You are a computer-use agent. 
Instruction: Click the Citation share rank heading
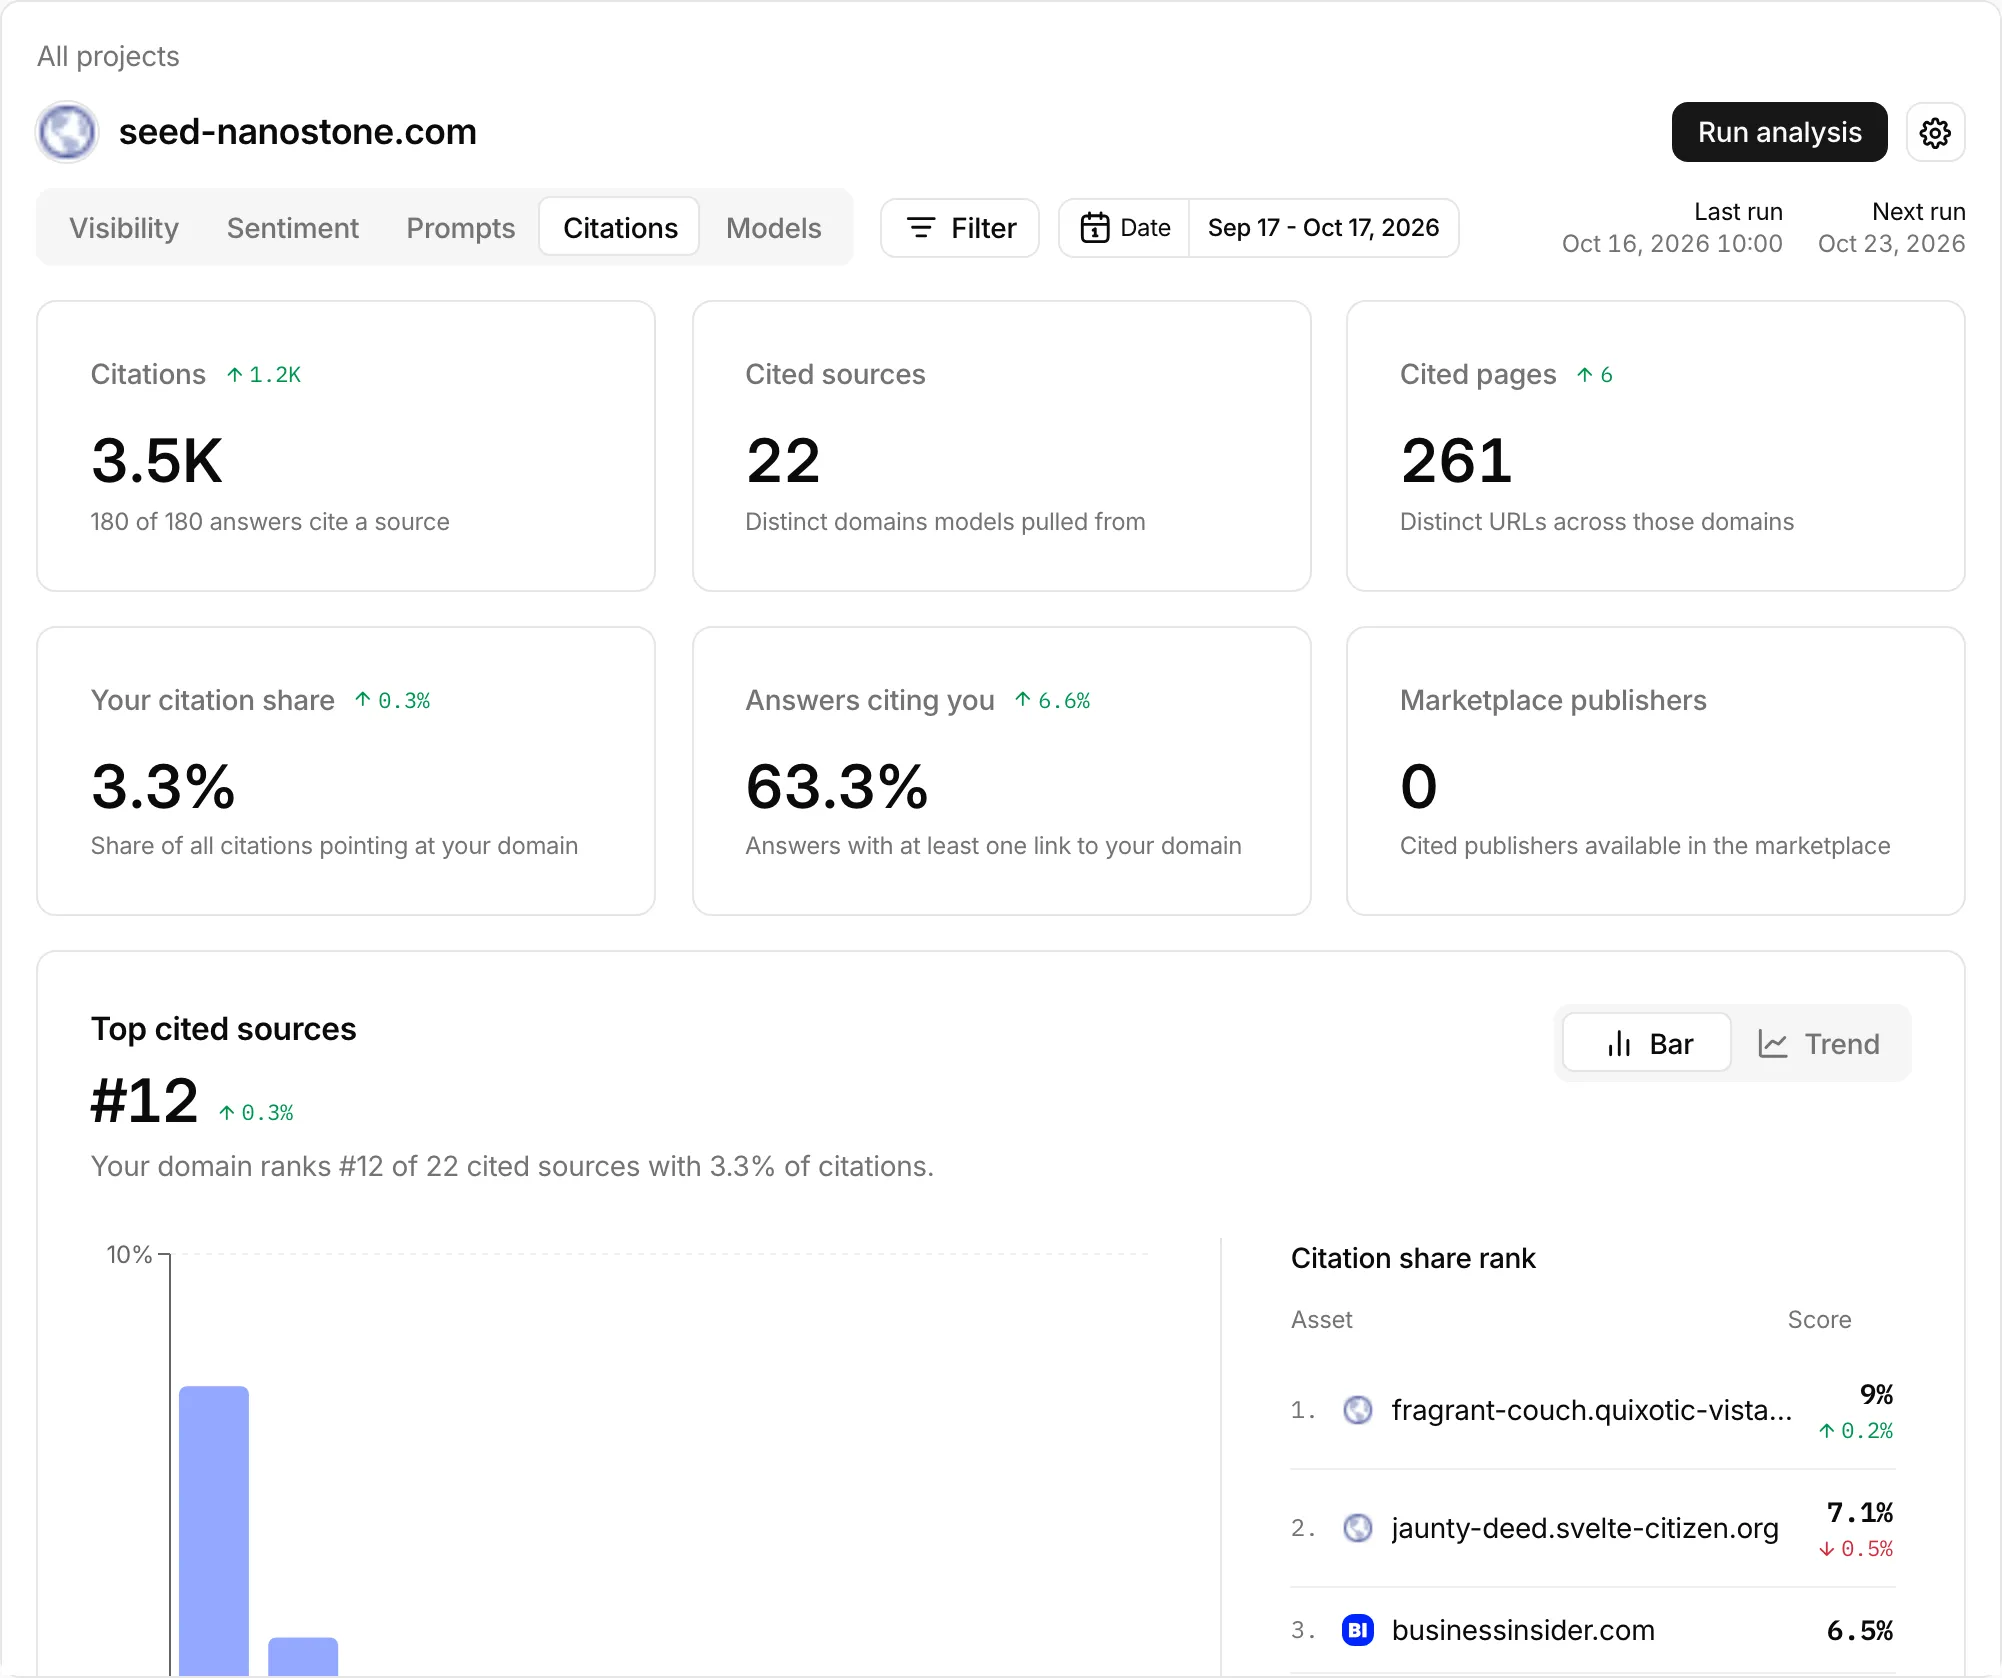click(x=1413, y=1258)
